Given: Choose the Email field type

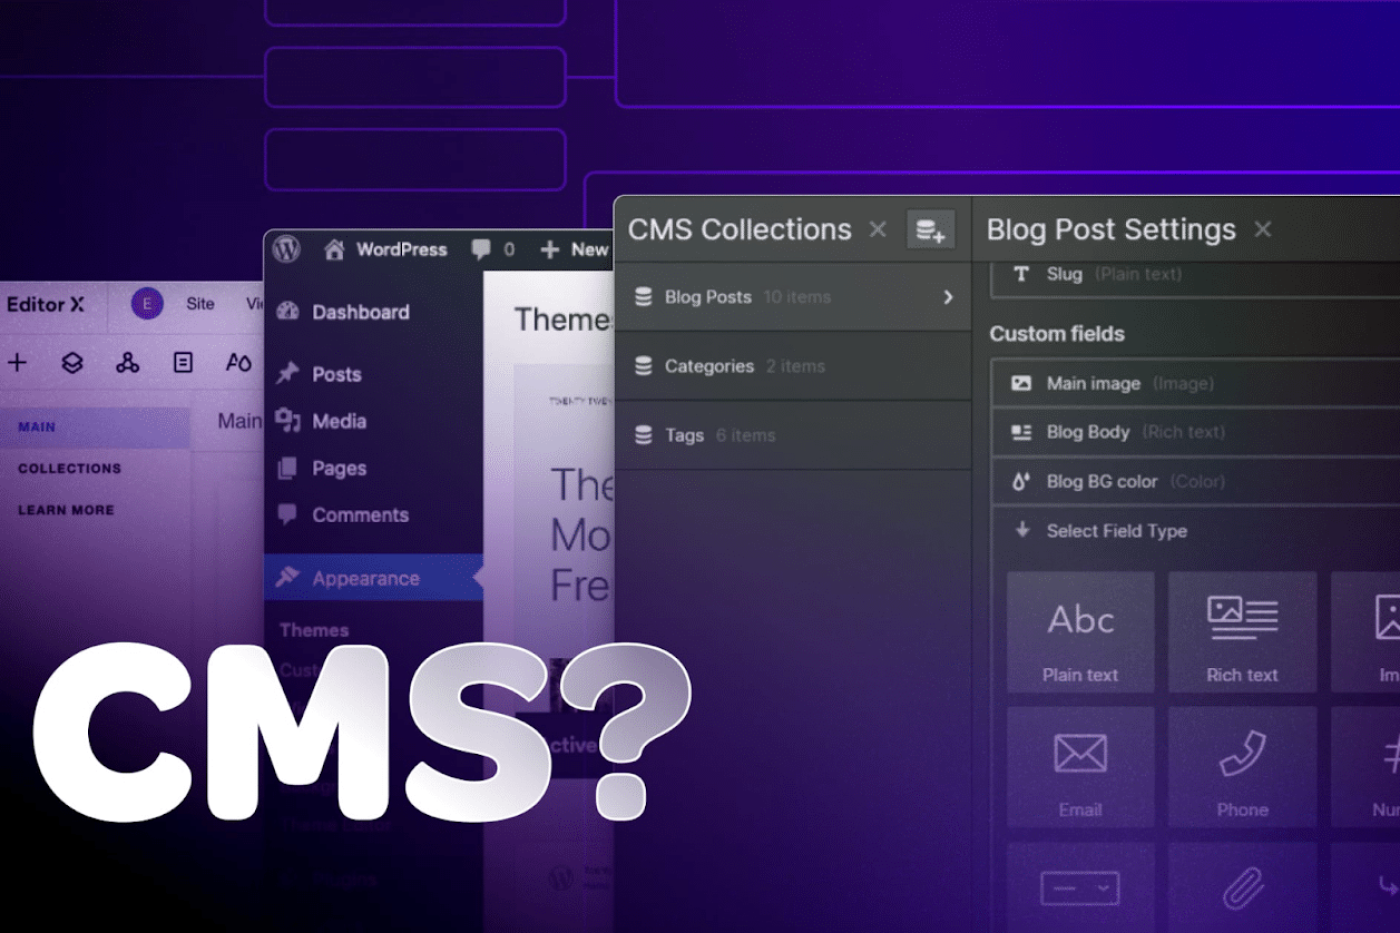Looking at the screenshot, I should coord(1081,768).
